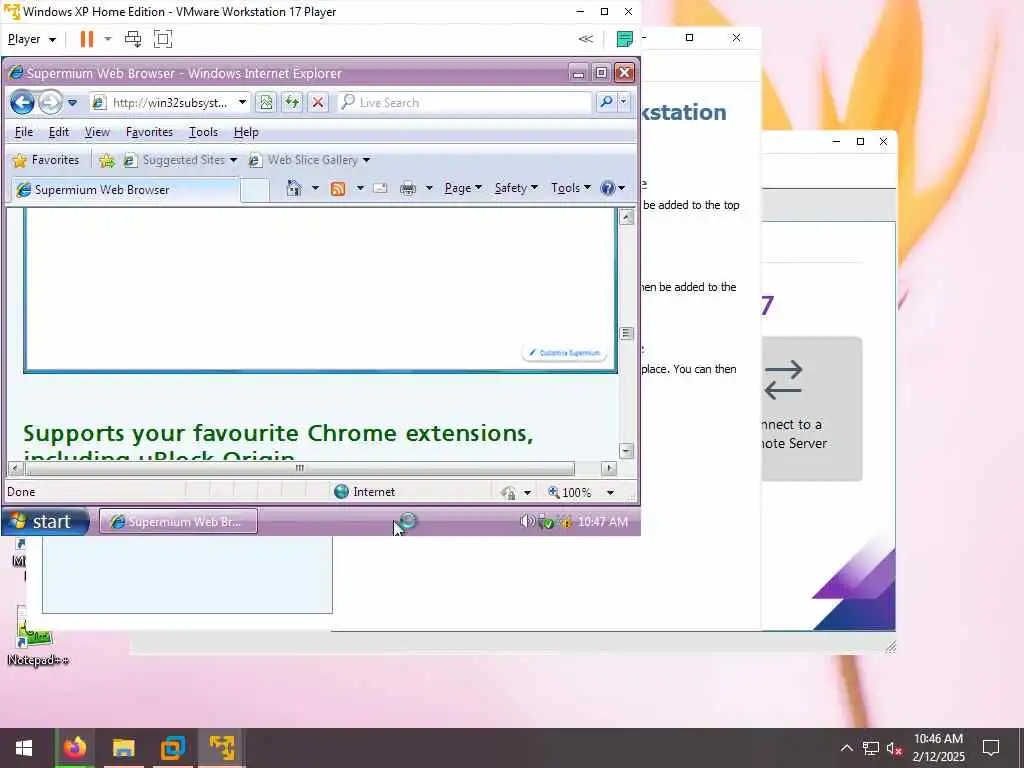The height and width of the screenshot is (768, 1024).
Task: Expand the address bar URL dropdown
Action: 242,103
